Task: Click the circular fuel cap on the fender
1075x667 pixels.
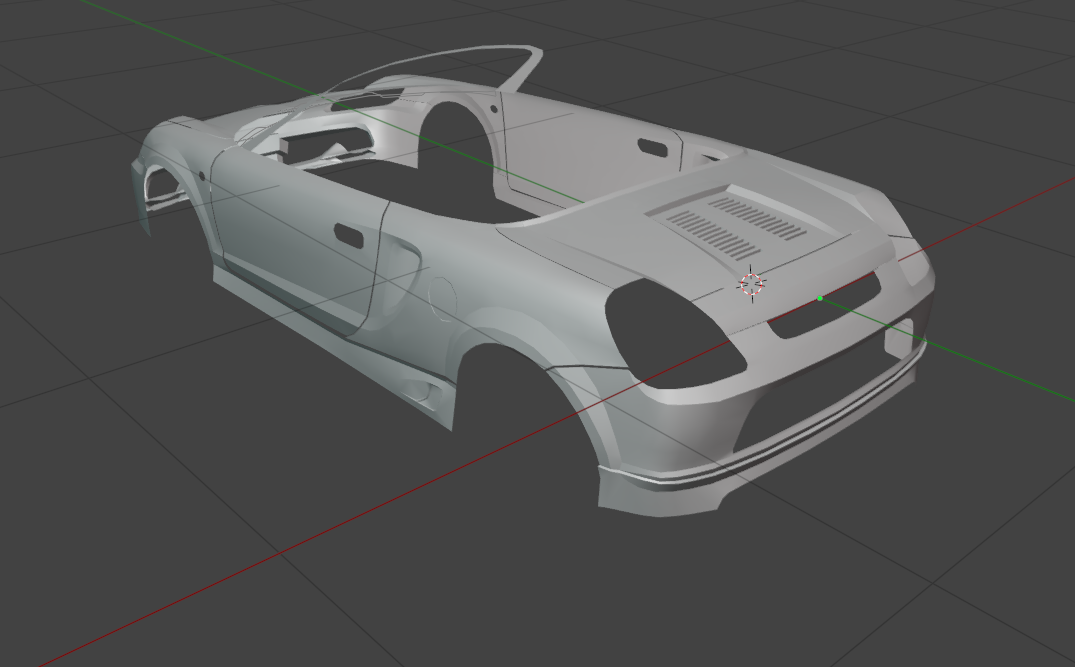Action: click(442, 298)
